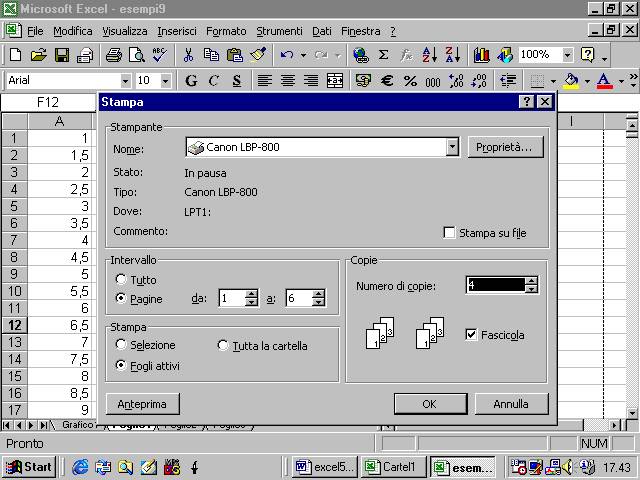
Task: Click the Undo arrow icon
Action: (x=287, y=55)
